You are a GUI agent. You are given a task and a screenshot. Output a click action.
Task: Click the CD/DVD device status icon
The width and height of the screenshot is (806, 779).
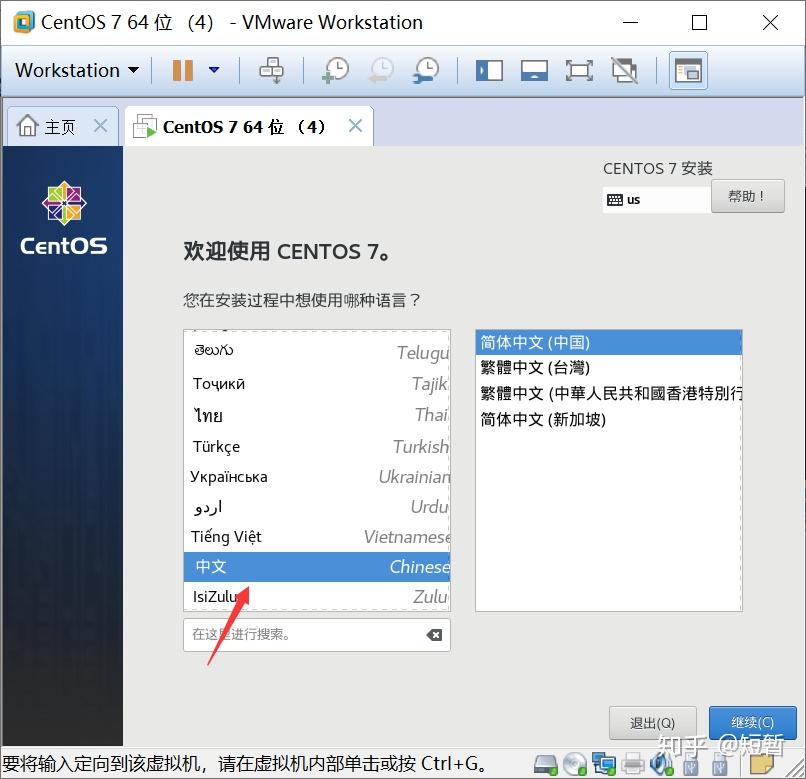[575, 765]
